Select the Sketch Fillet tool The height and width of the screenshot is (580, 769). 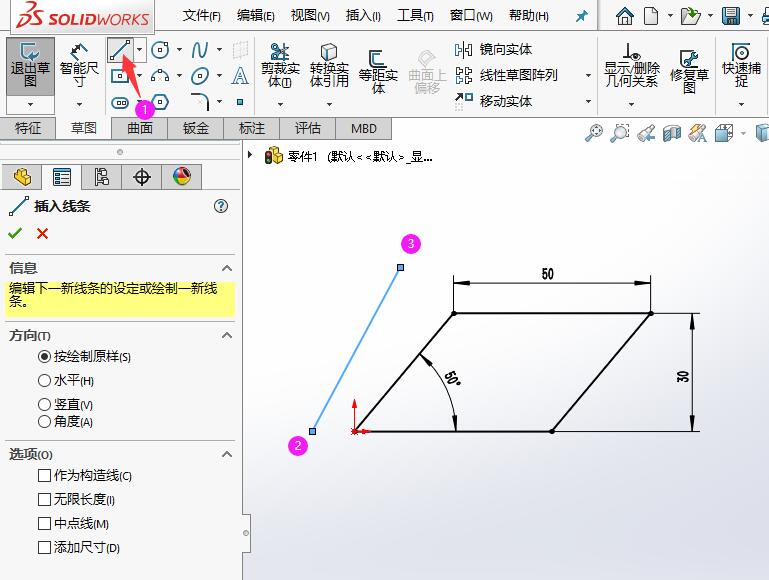[200, 101]
